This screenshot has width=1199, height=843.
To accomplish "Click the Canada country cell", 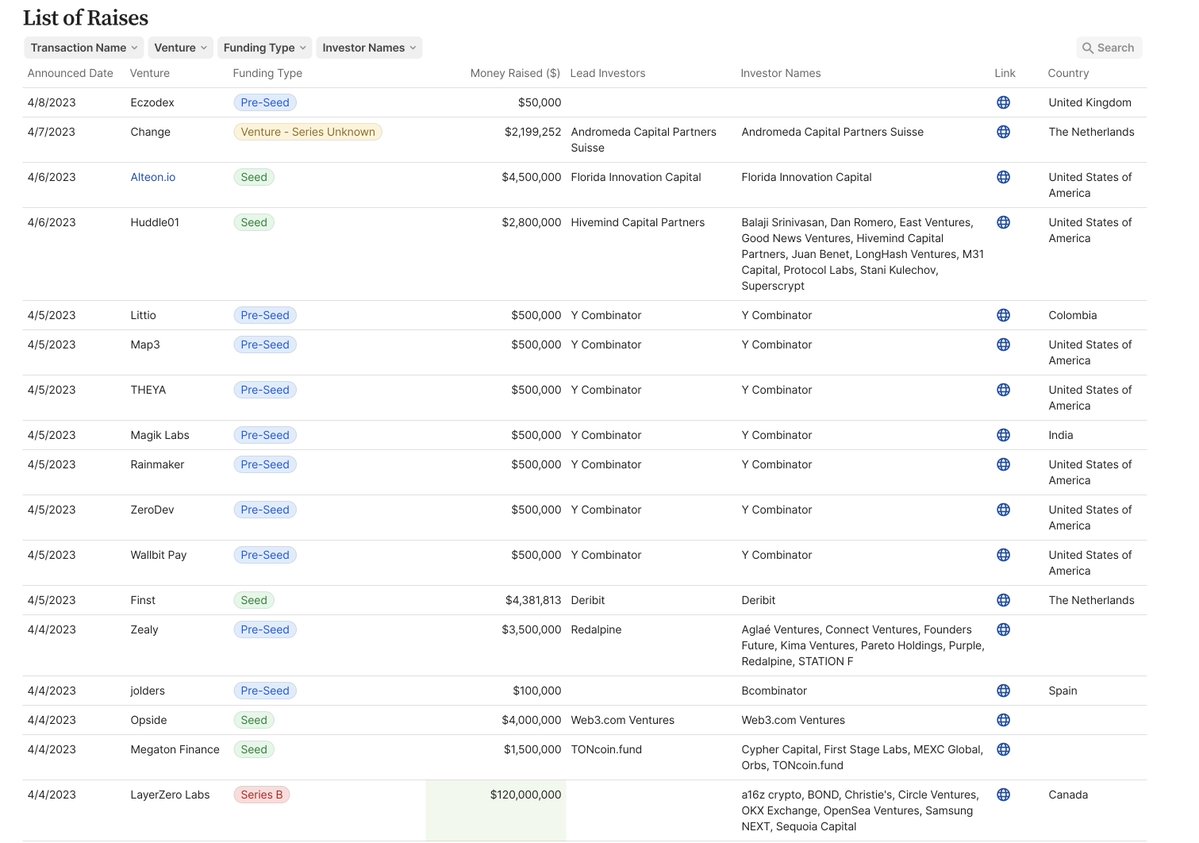I will point(1068,795).
